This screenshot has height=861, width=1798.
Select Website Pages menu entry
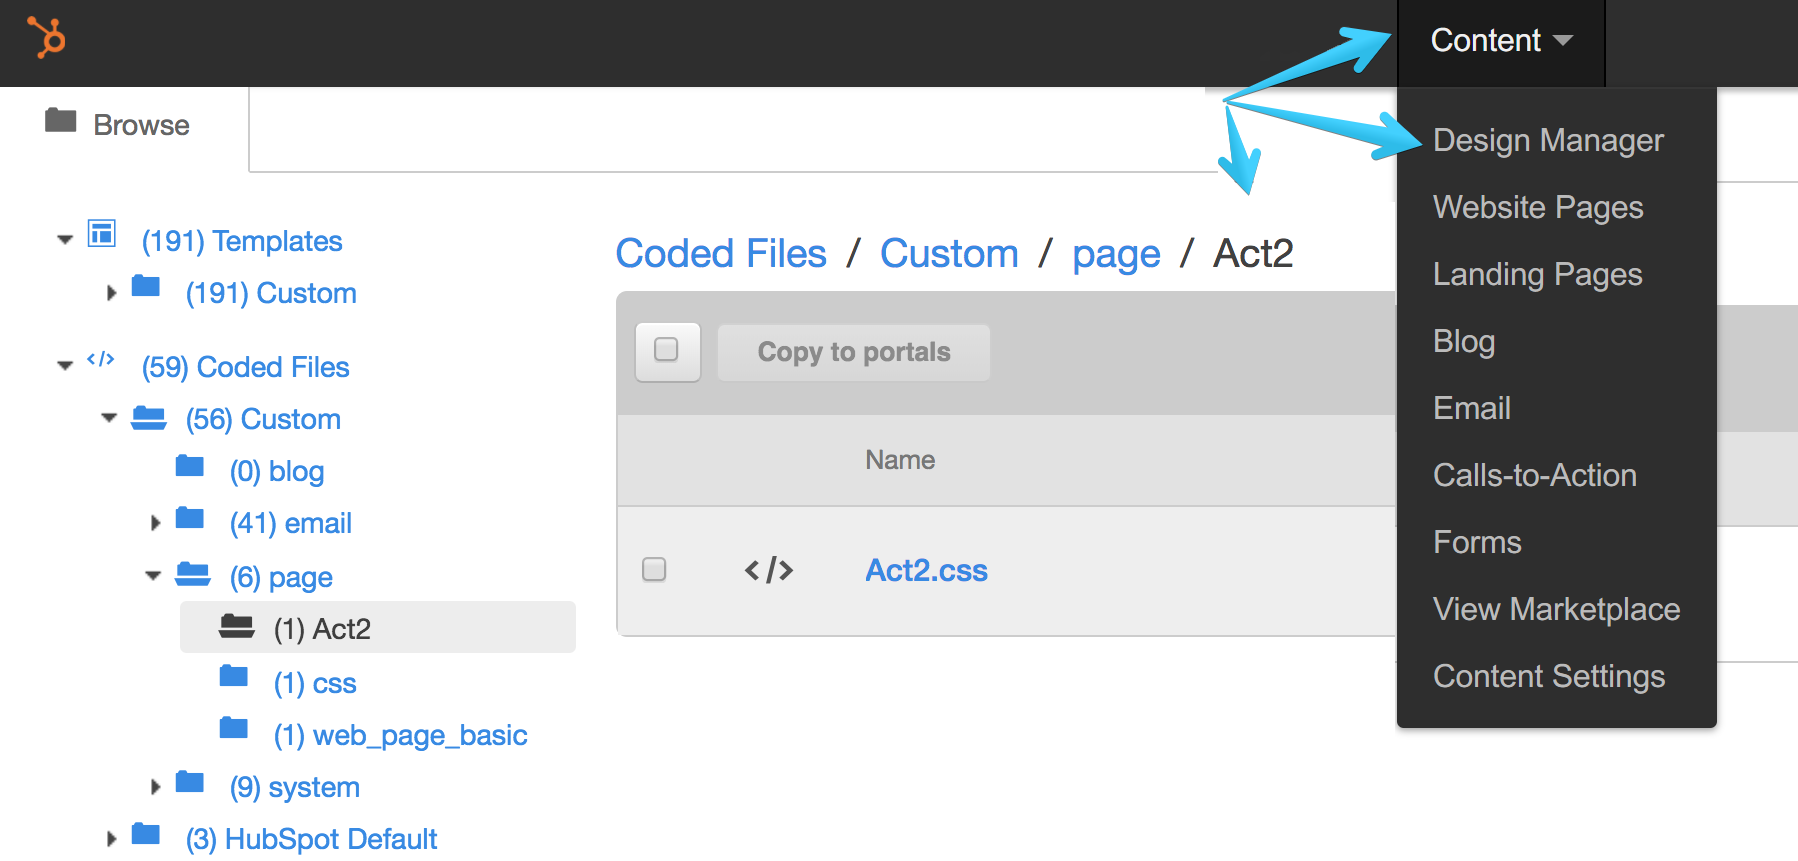pyautogui.click(x=1538, y=207)
